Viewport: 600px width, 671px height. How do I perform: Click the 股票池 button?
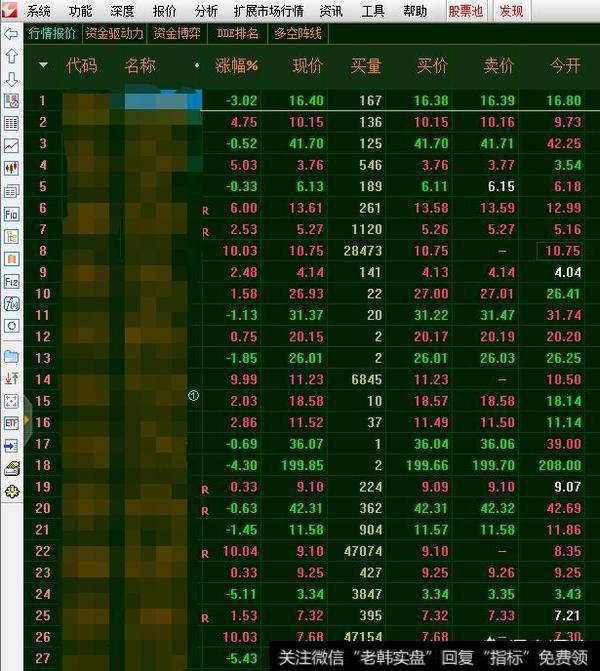[466, 11]
